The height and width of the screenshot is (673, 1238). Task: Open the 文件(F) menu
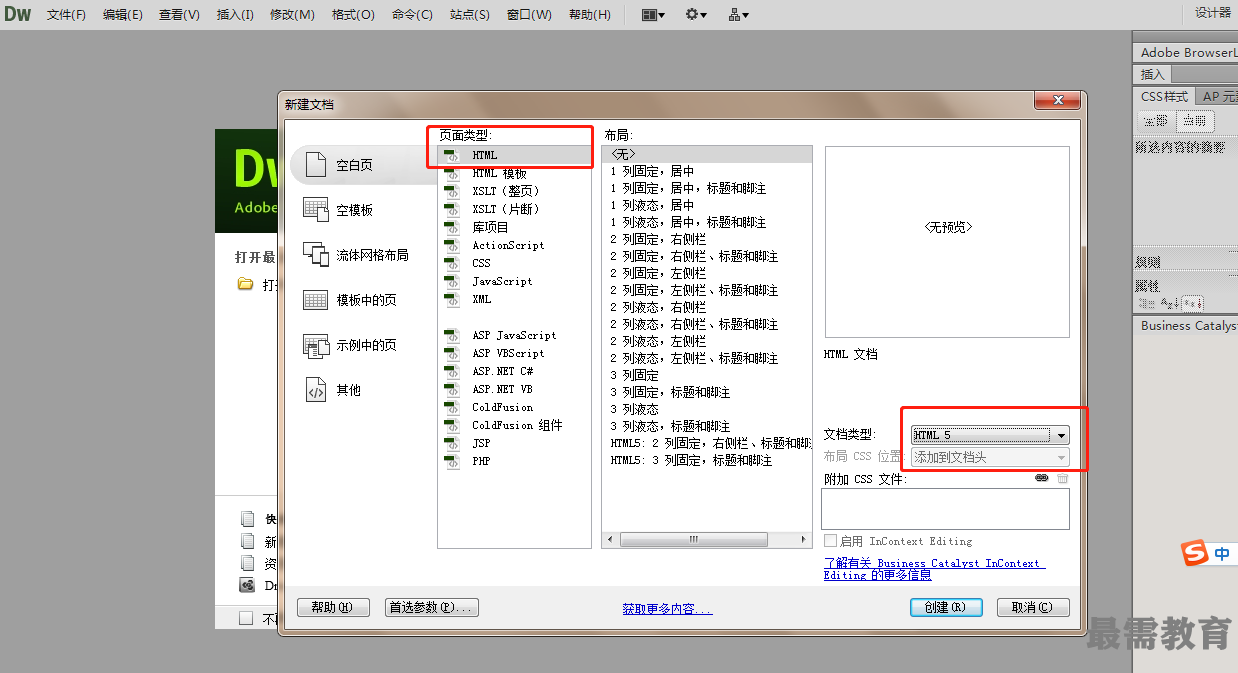(x=66, y=15)
